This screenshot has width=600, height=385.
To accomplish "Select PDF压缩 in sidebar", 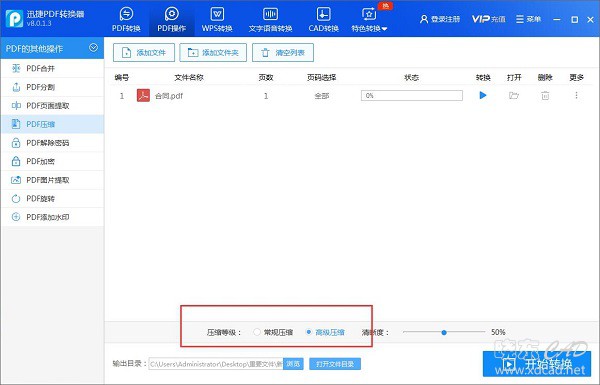I will [52, 124].
